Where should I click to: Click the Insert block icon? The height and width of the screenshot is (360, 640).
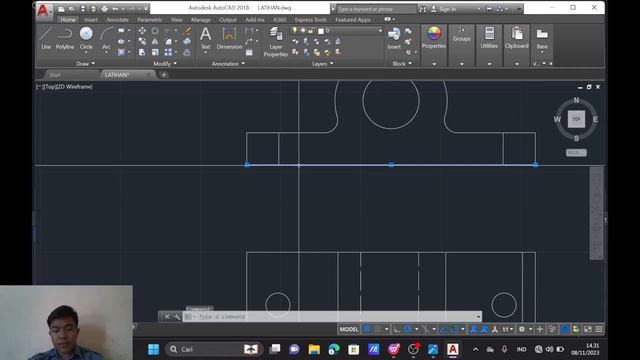pos(394,38)
